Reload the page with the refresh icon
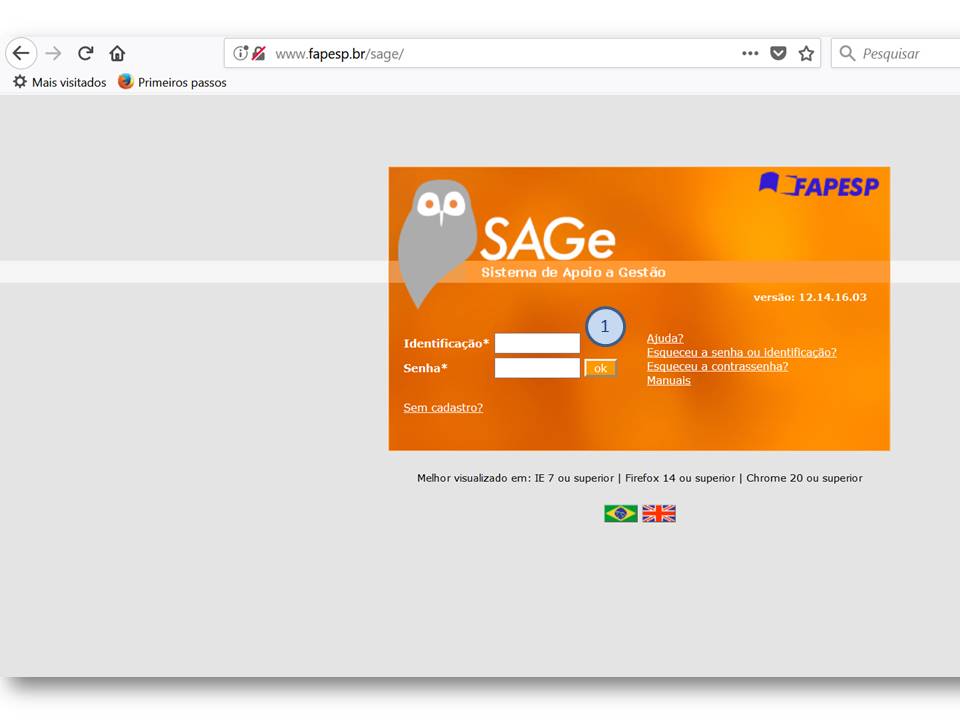Image resolution: width=960 pixels, height=720 pixels. (86, 53)
